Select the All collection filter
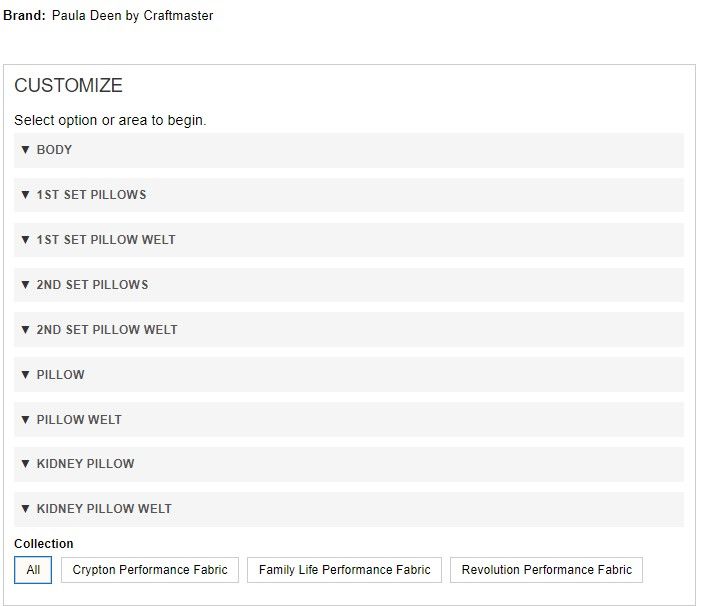 coord(33,570)
